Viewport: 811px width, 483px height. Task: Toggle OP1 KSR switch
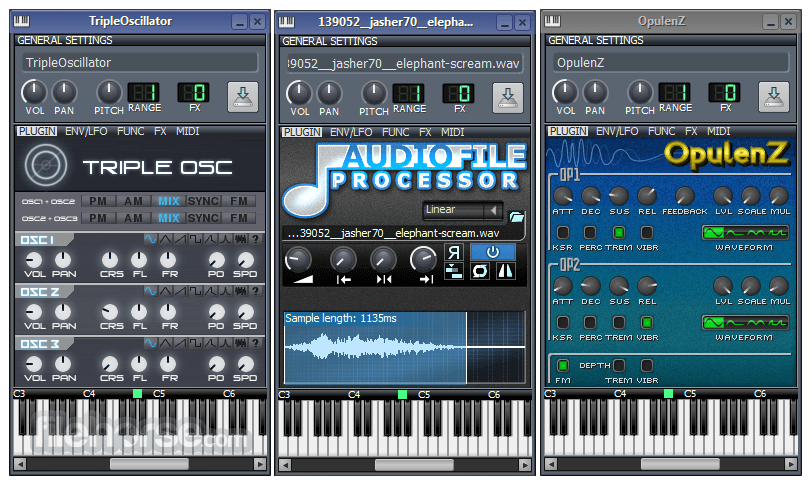(x=563, y=232)
